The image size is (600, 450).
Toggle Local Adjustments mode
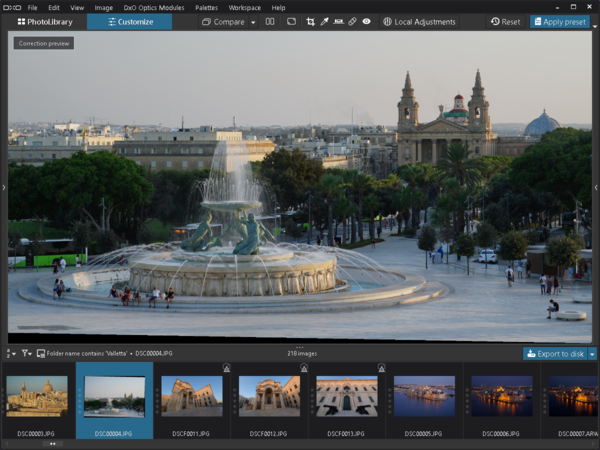(418, 21)
